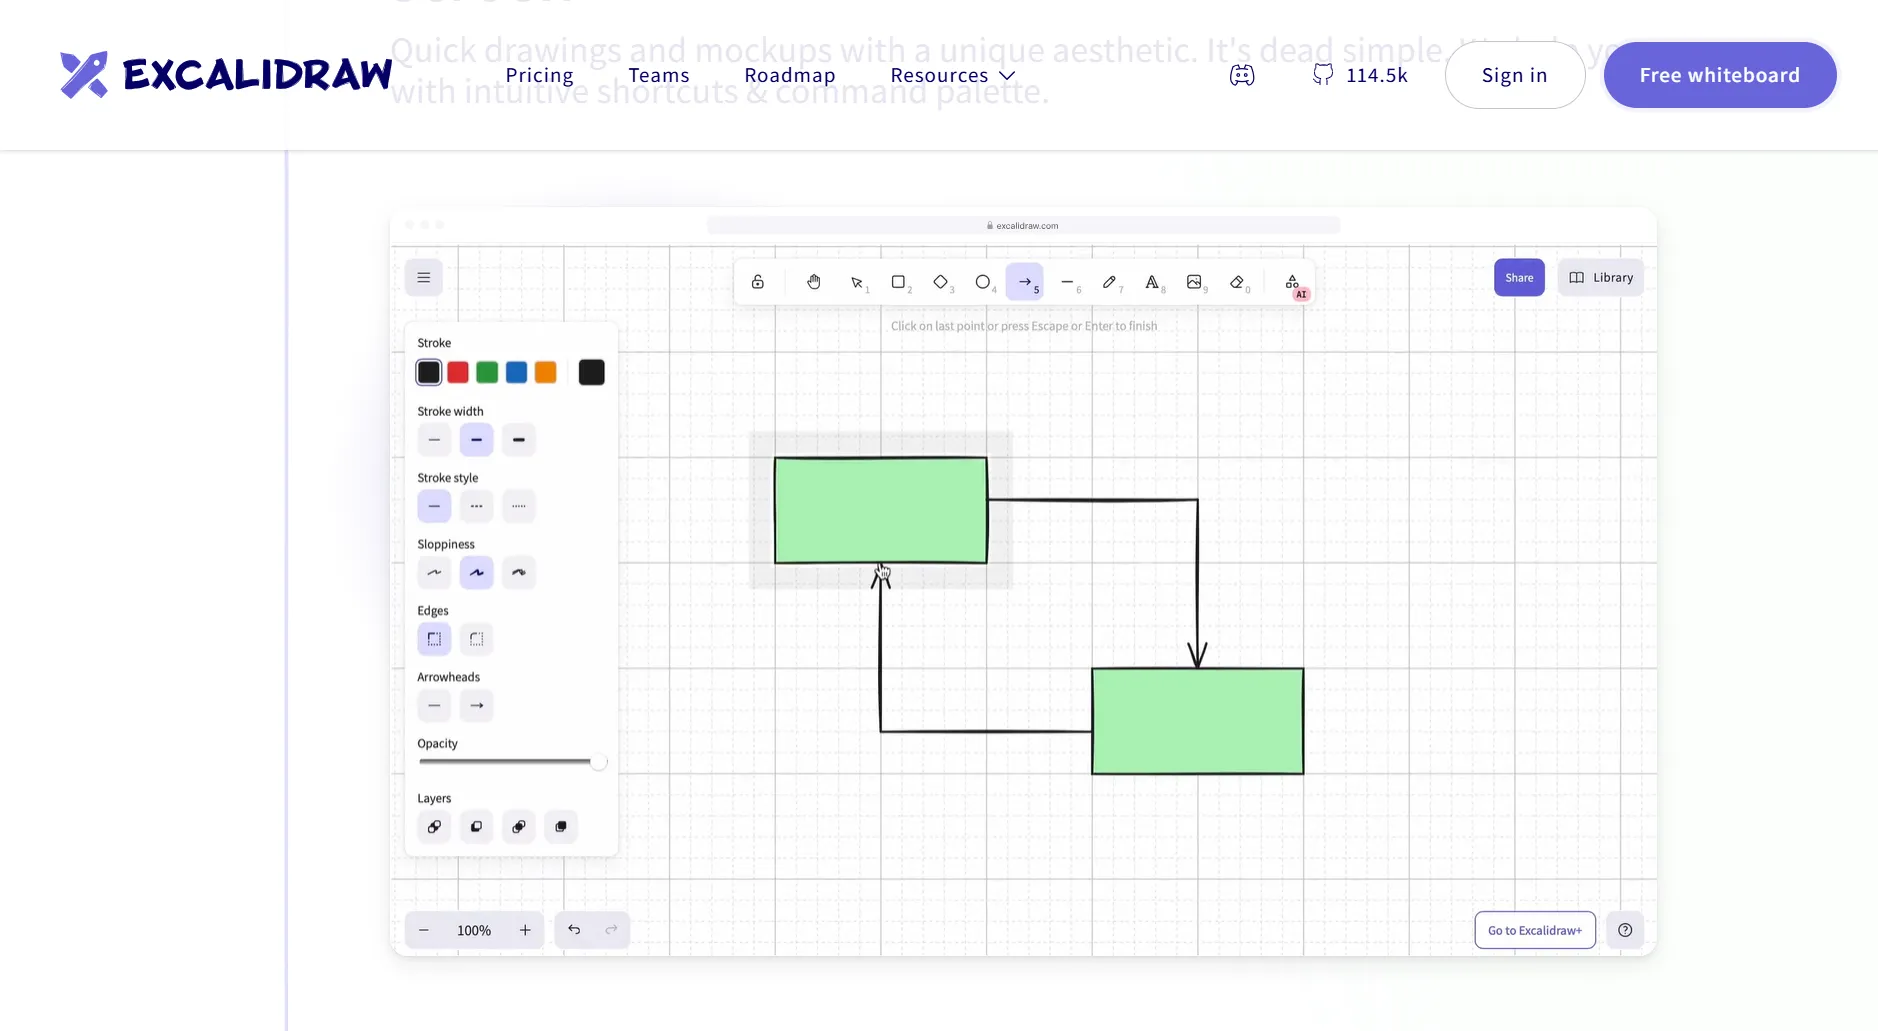Select the extra bold stroke width
Image resolution: width=1878 pixels, height=1031 pixels.
518,440
